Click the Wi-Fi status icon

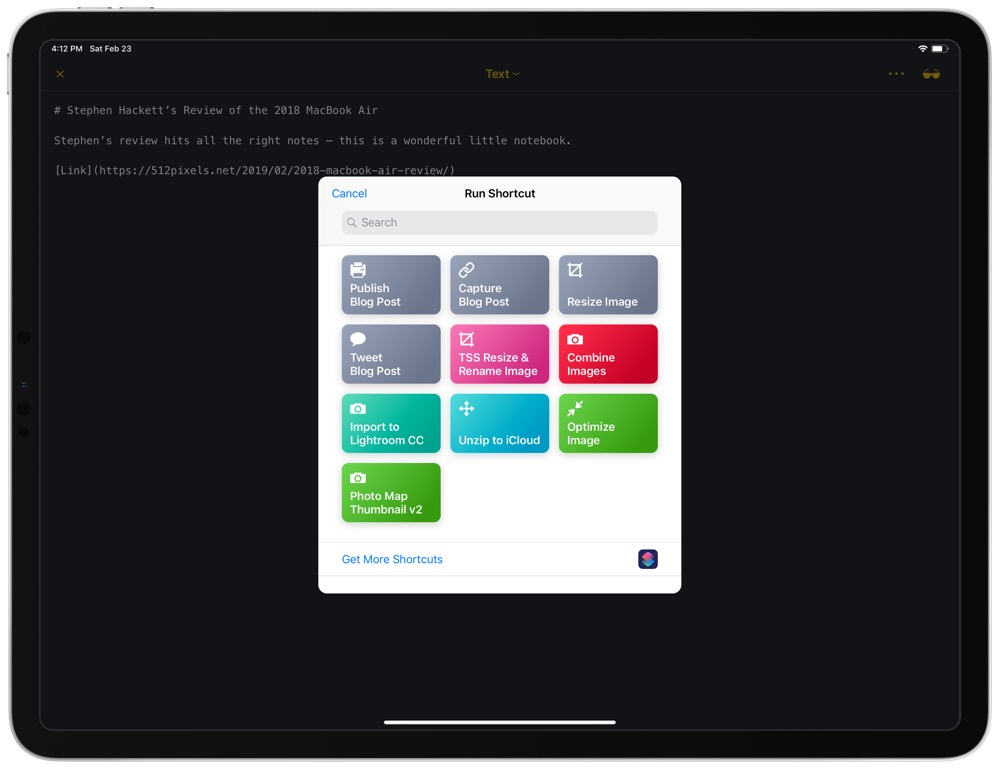[x=922, y=48]
